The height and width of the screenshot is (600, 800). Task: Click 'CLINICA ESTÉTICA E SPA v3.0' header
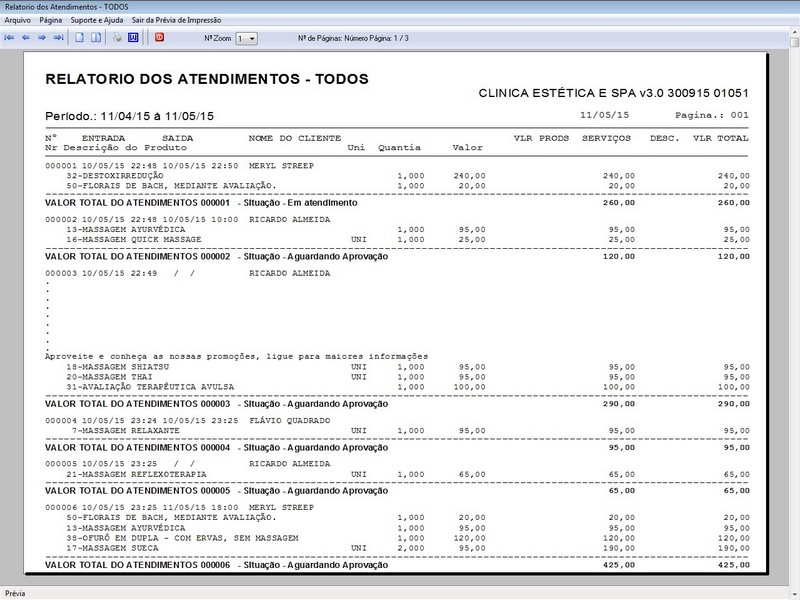[571, 93]
